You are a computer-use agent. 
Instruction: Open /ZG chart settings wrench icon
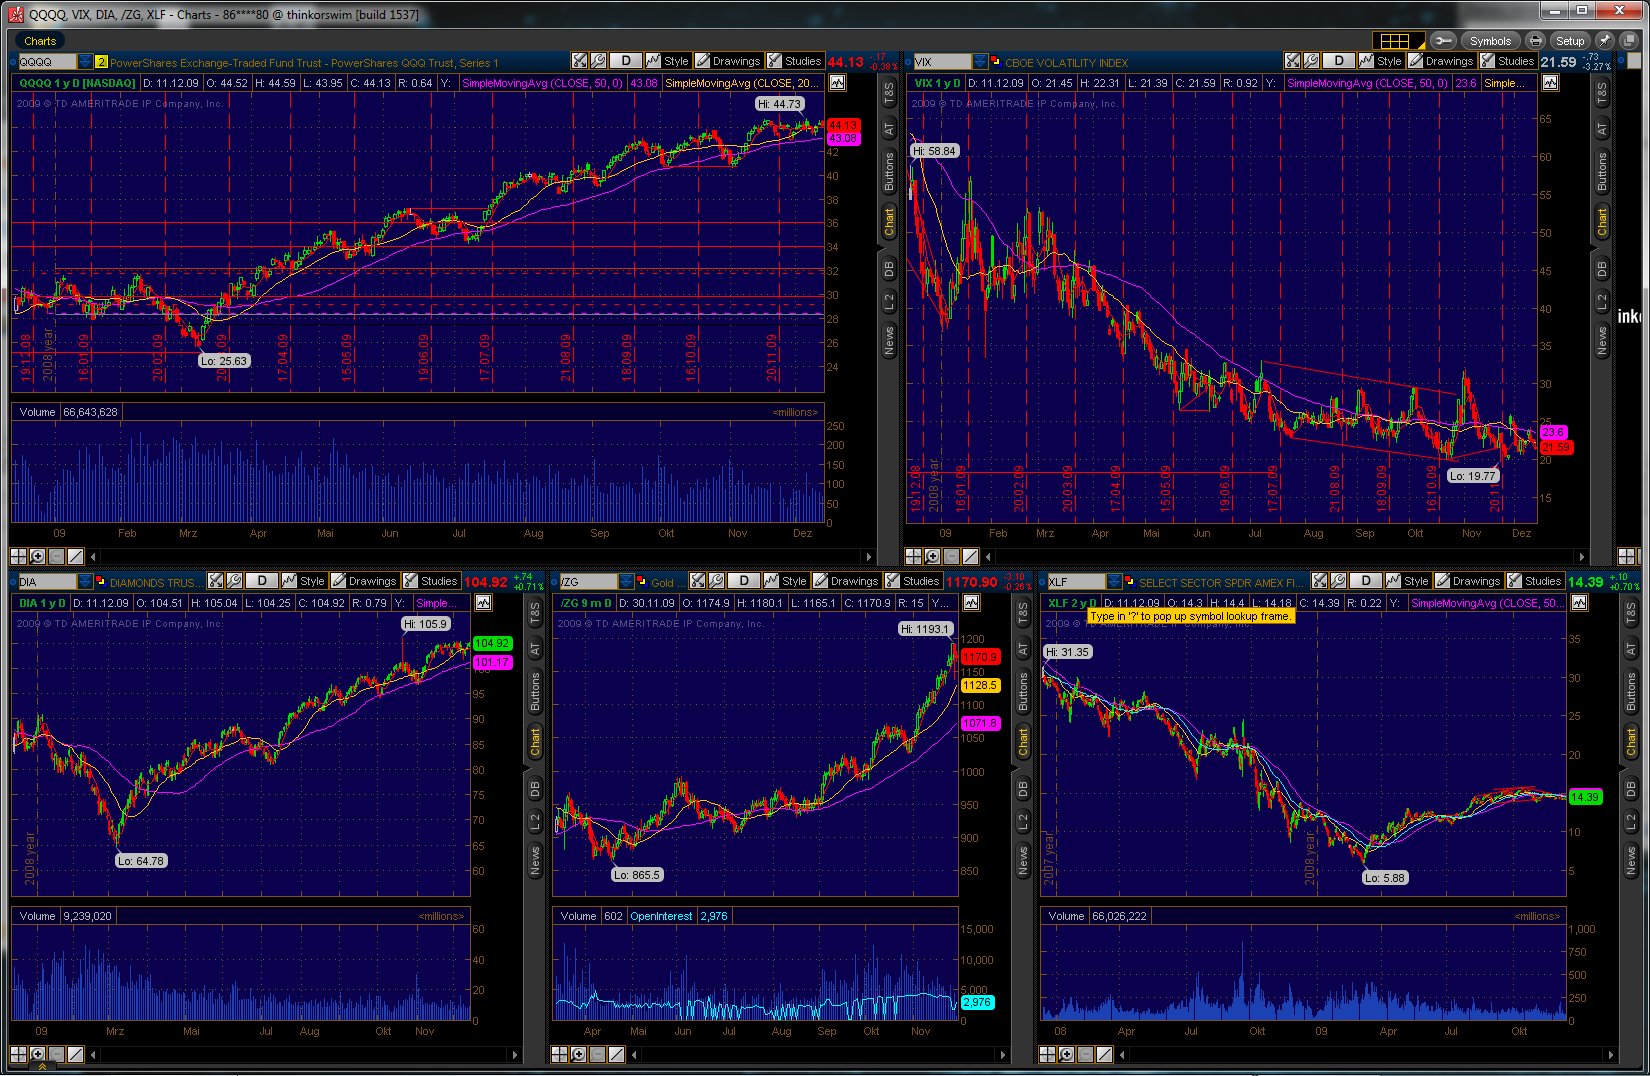coord(716,581)
